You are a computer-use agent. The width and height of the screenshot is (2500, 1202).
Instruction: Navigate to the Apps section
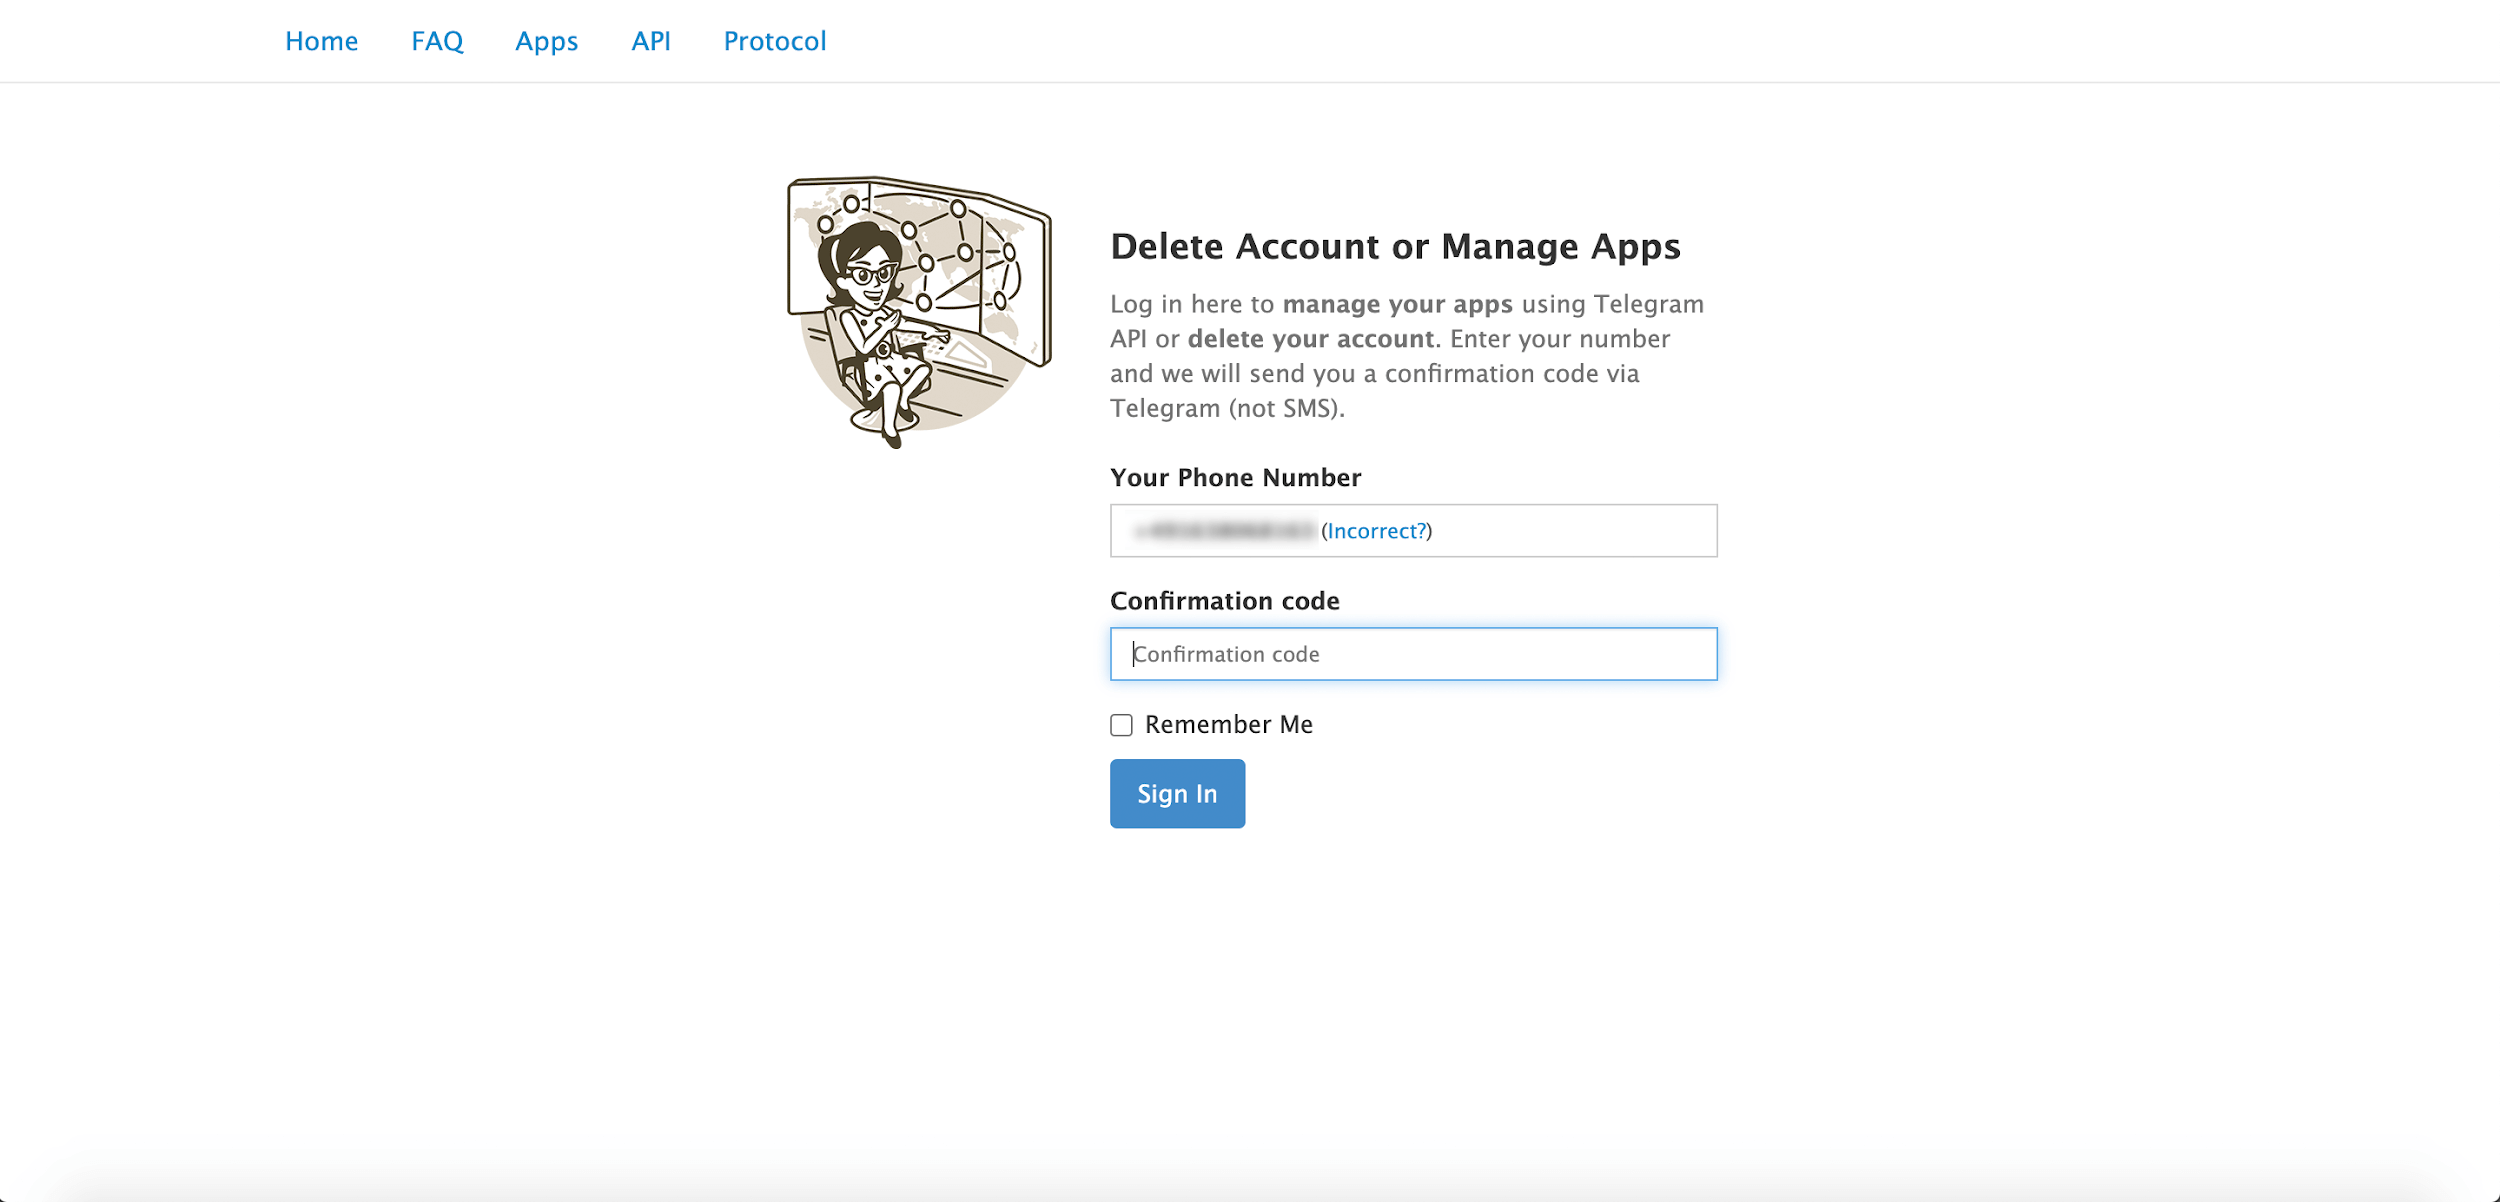(x=547, y=40)
